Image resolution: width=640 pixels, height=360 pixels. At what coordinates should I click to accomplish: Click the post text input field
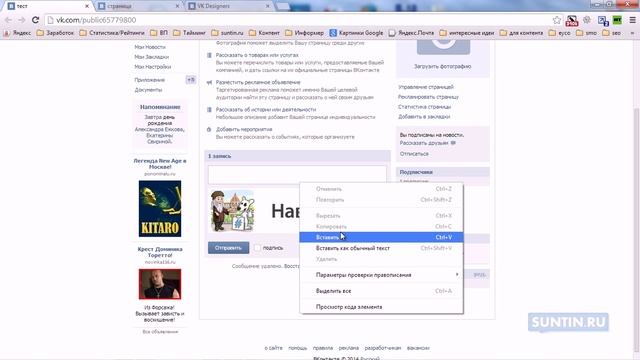297,175
